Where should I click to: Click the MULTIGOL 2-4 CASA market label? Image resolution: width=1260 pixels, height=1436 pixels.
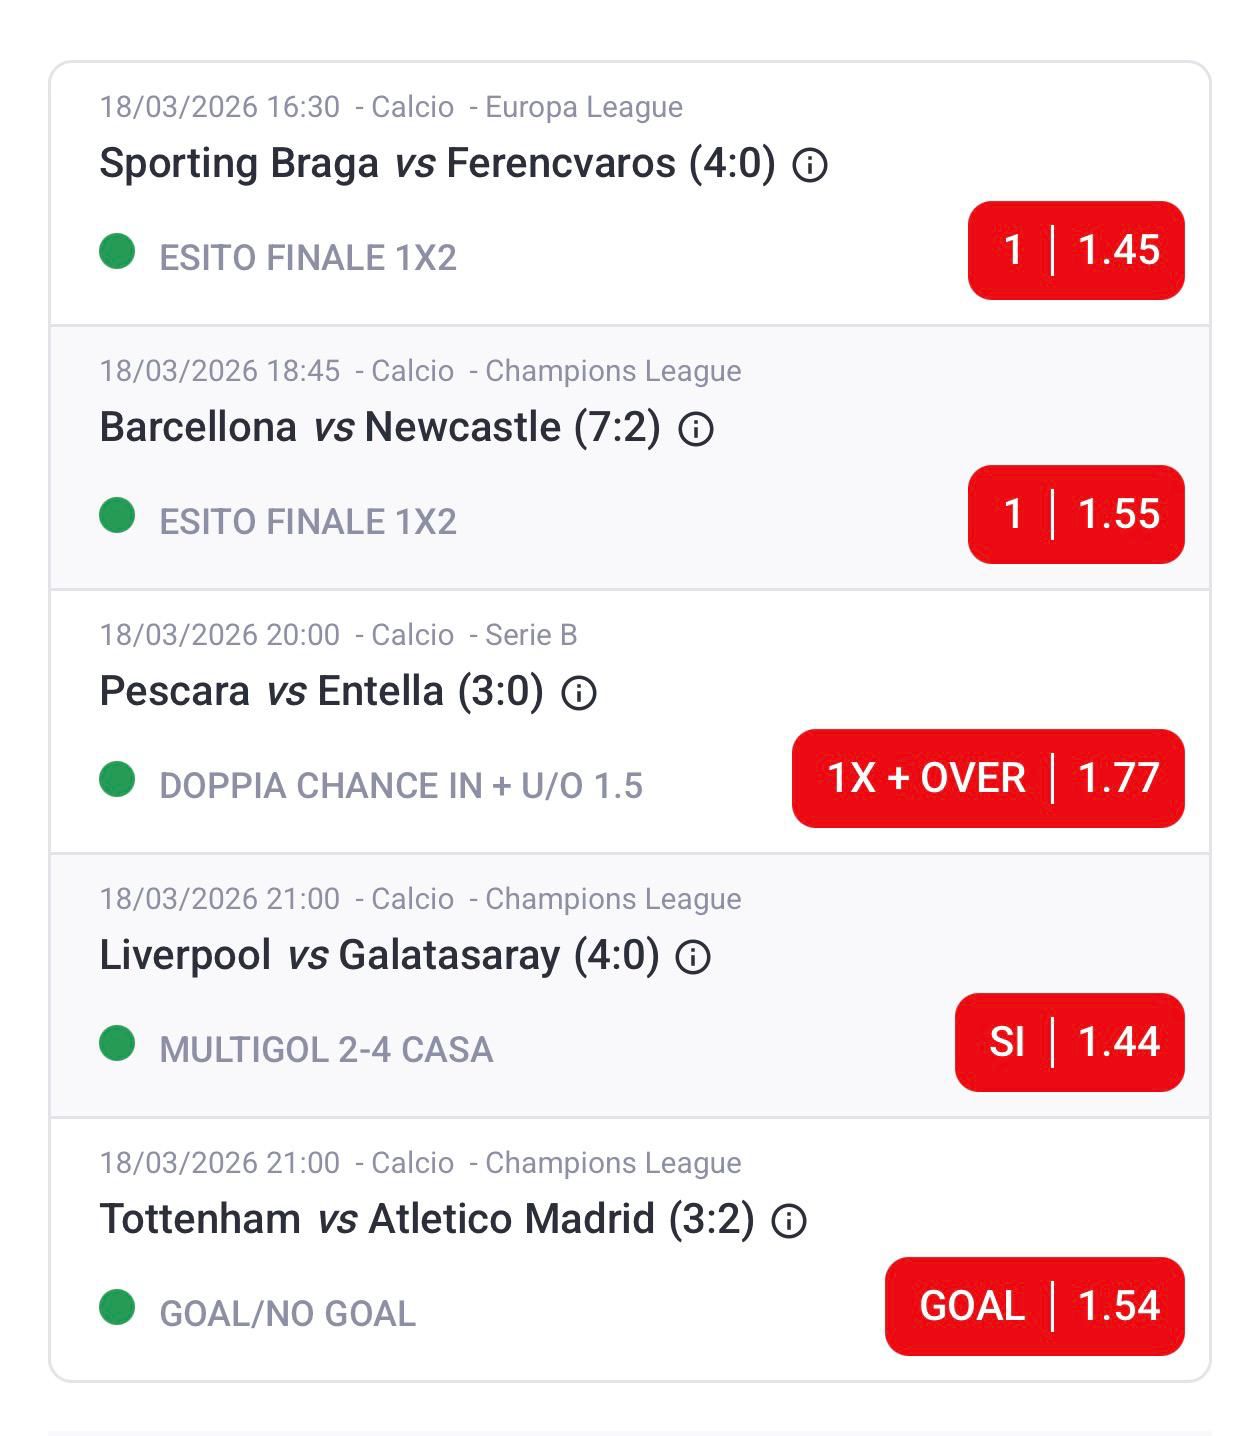[x=326, y=1050]
